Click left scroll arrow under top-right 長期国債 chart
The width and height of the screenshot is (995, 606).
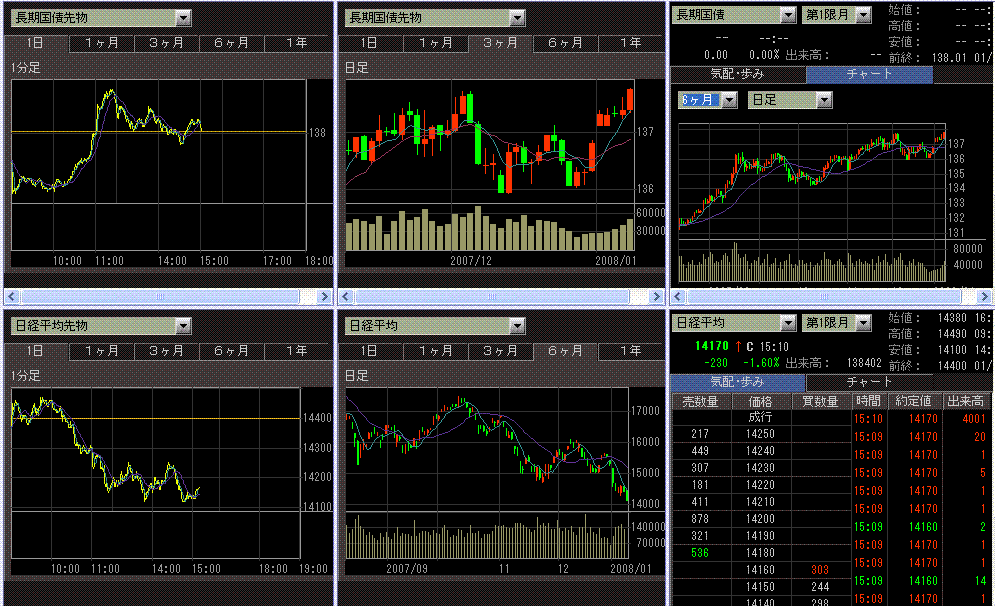coord(677,297)
